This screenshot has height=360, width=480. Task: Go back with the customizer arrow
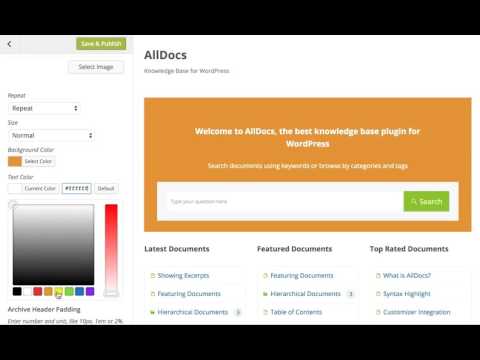point(9,44)
